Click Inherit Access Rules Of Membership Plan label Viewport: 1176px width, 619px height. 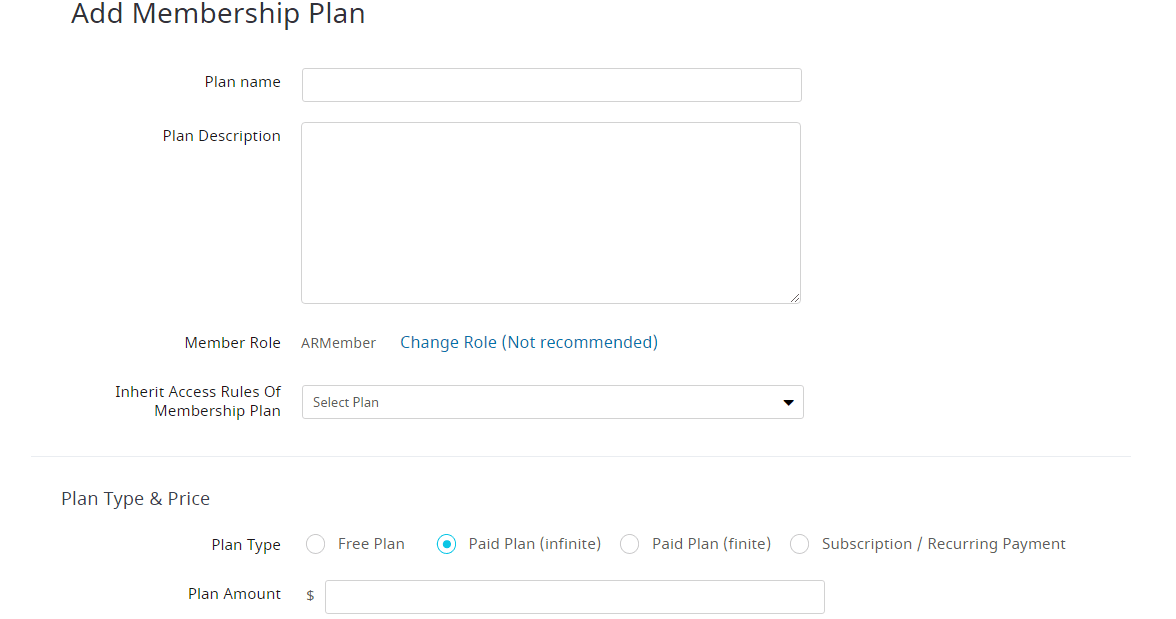(198, 401)
